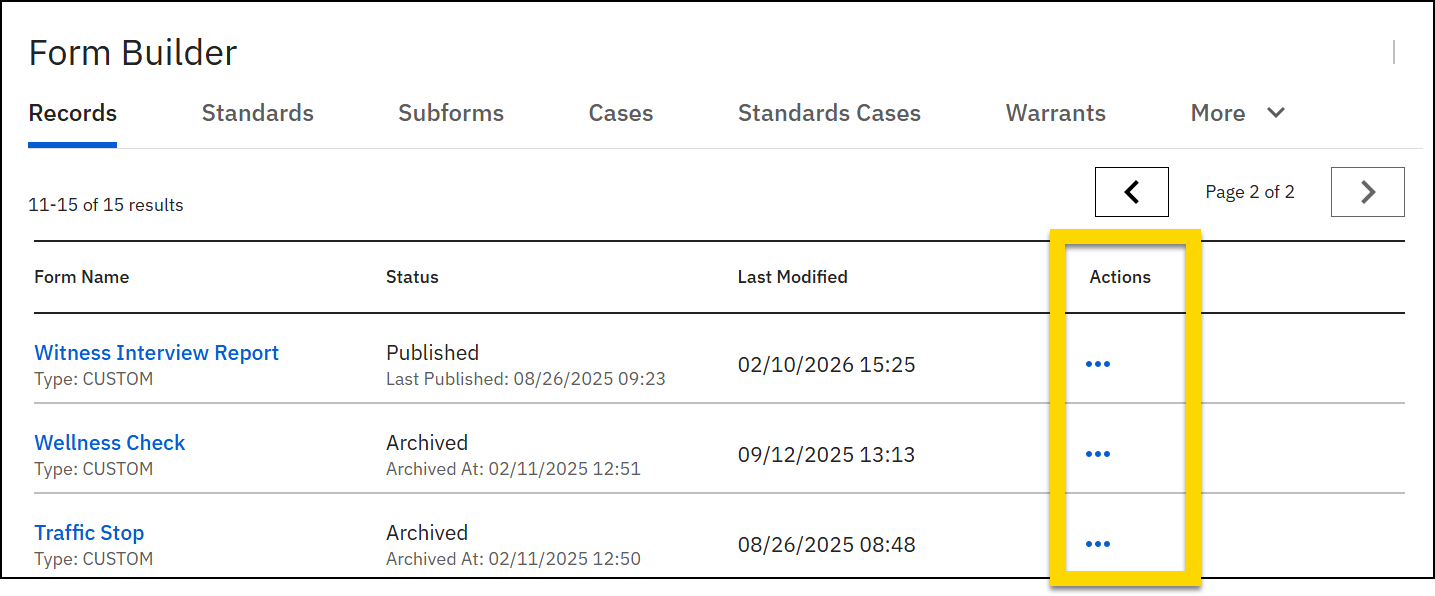Screen dimensions: 1435x596
Task: Switch to the Warrants tab
Action: click(1055, 113)
